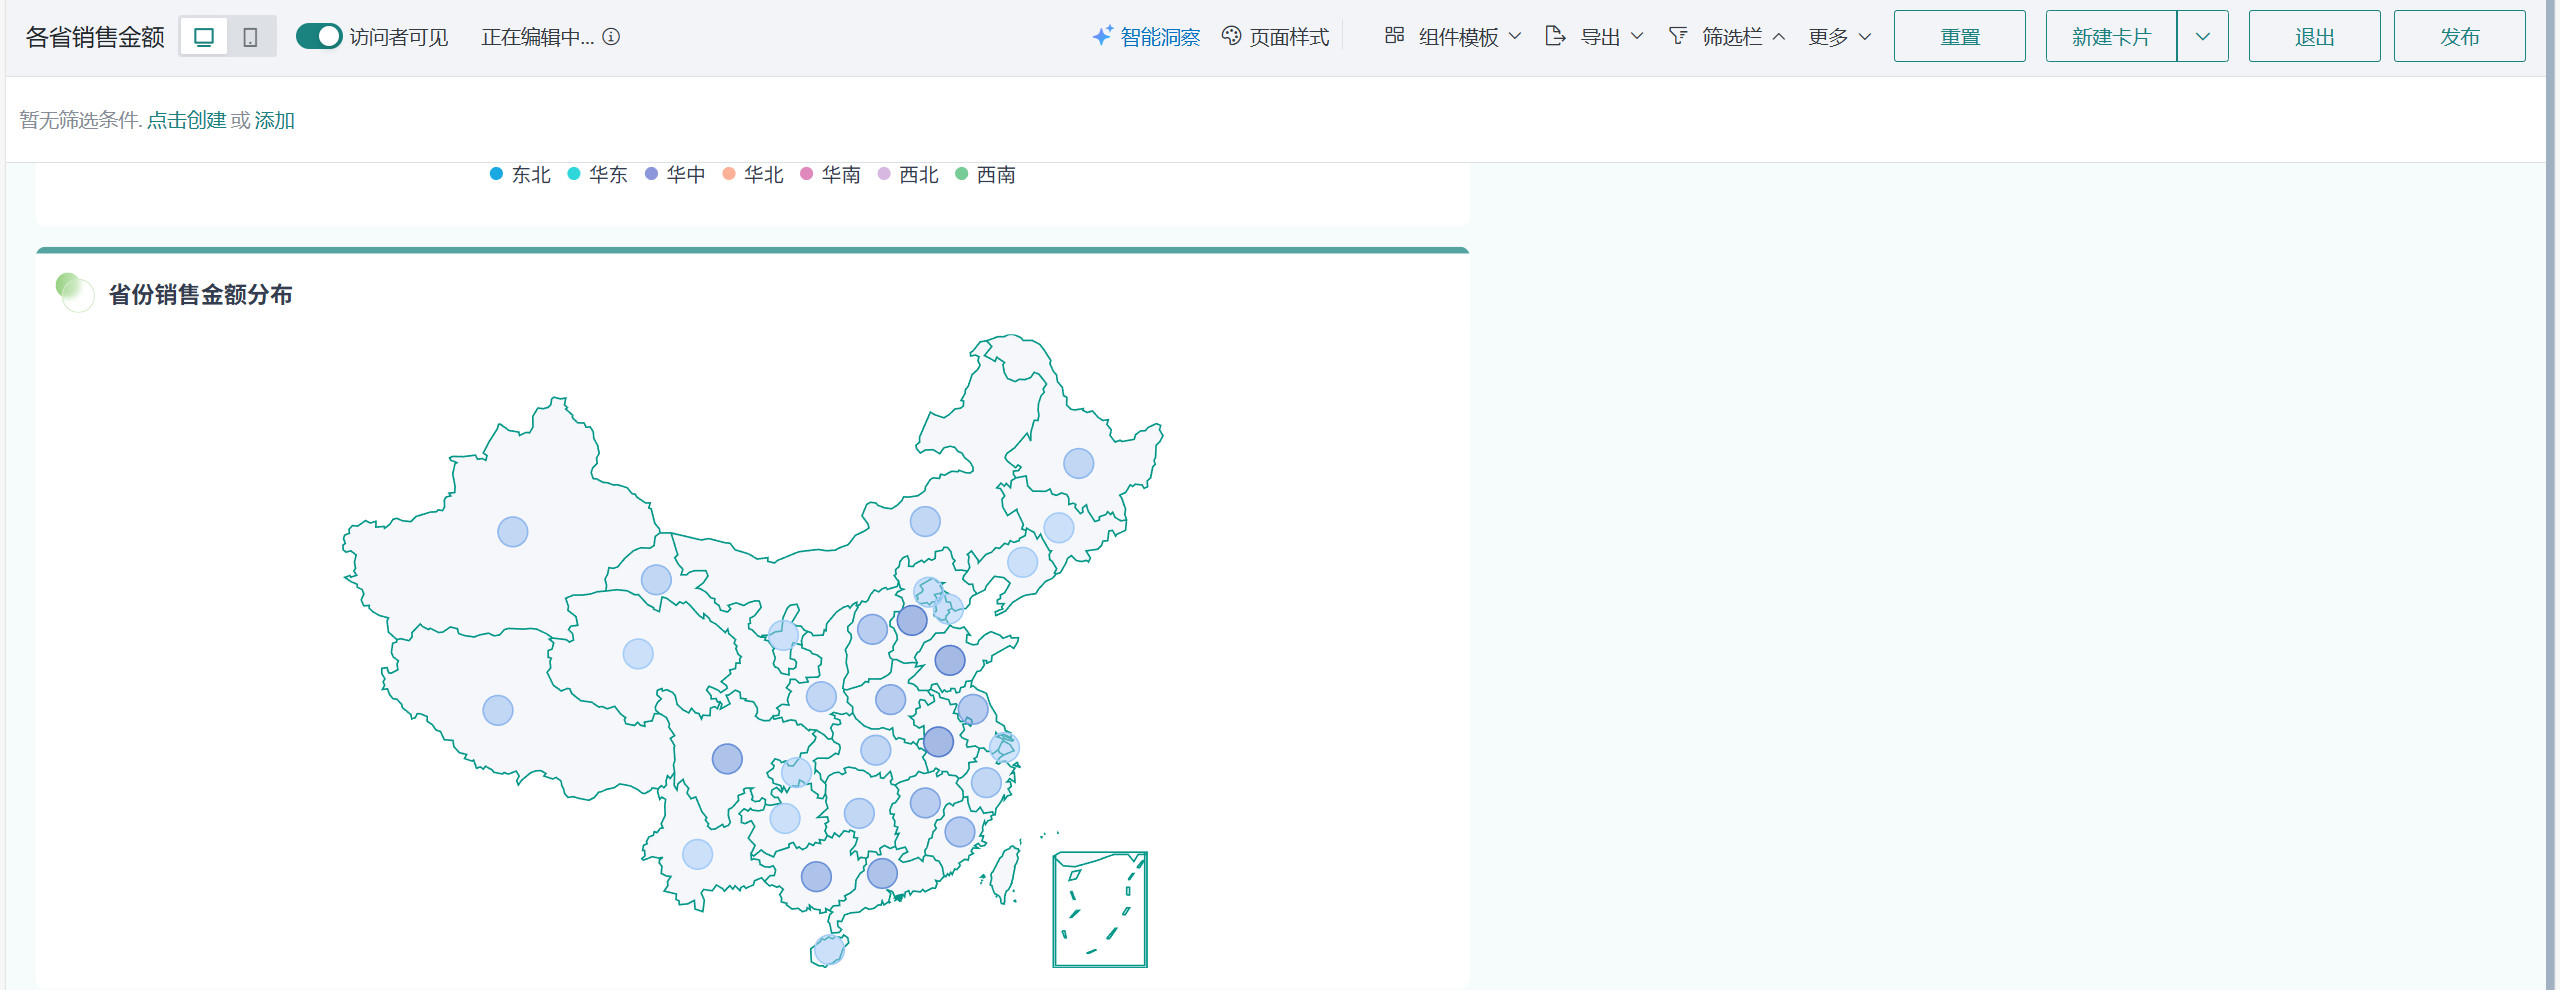Expand the 组件模板 dropdown
This screenshot has width=2560, height=990.
click(x=1453, y=37)
